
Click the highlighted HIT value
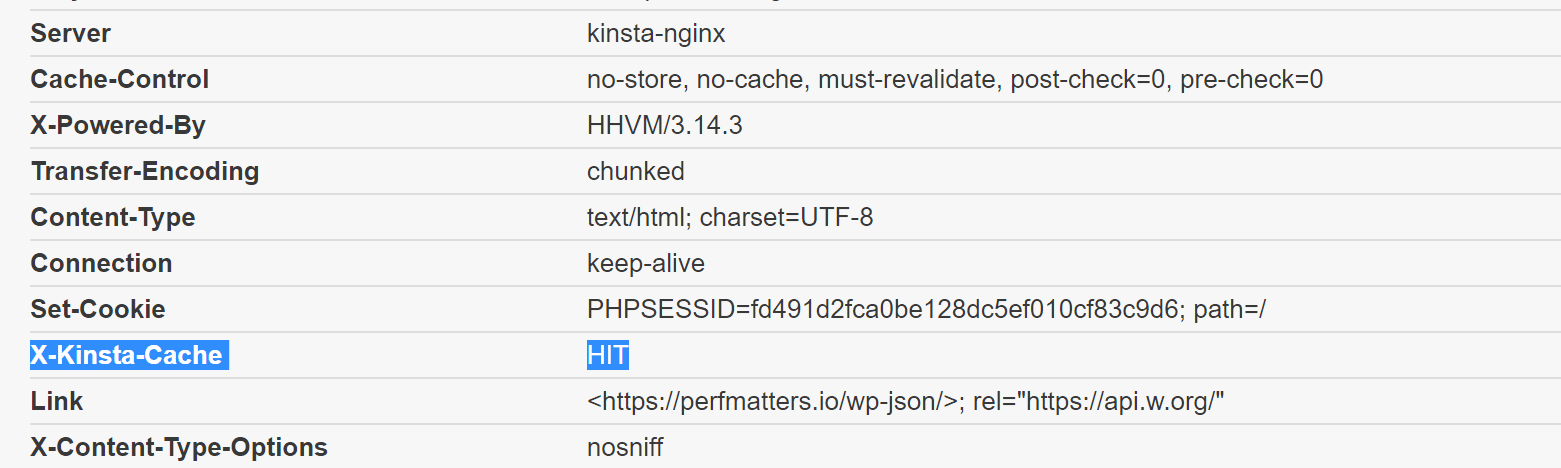pos(608,355)
